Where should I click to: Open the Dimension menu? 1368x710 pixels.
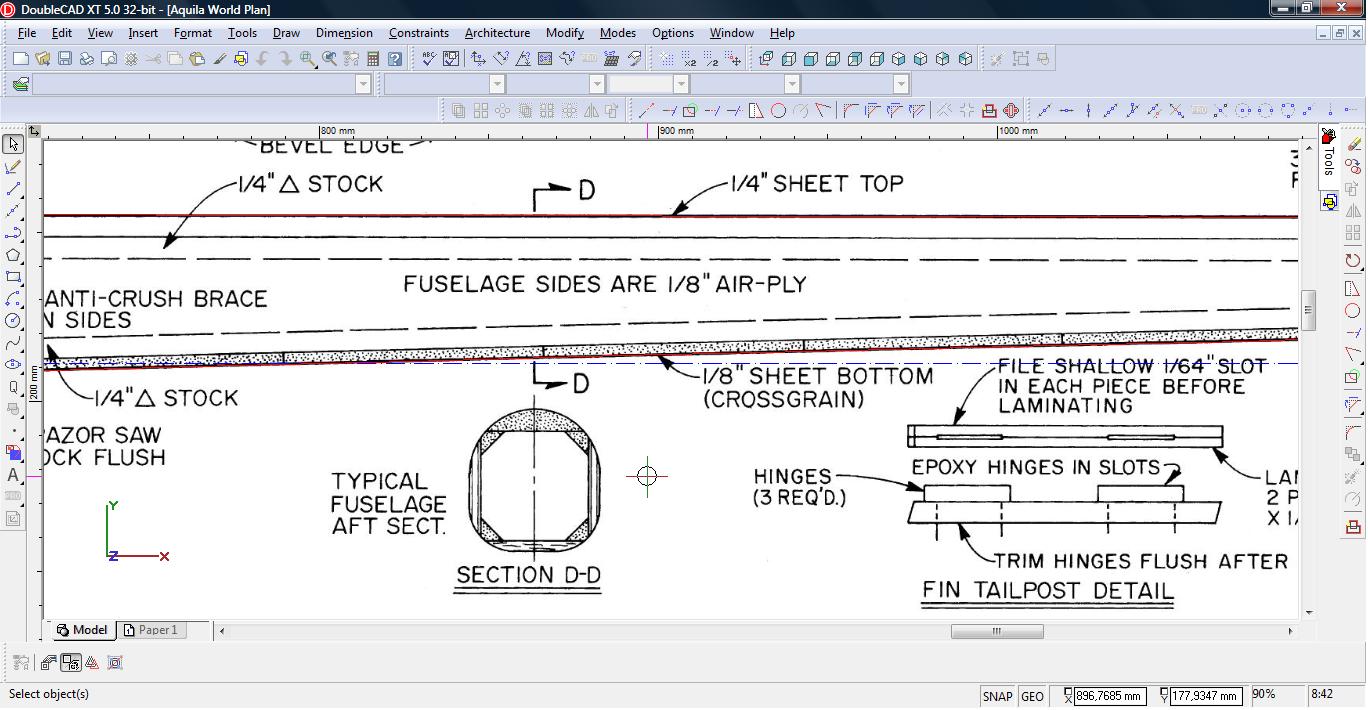point(344,33)
